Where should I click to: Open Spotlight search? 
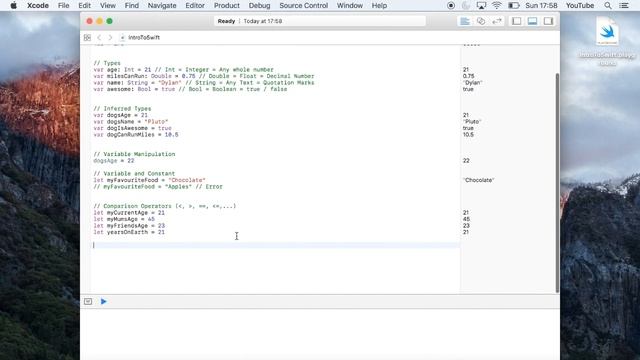coord(608,5)
